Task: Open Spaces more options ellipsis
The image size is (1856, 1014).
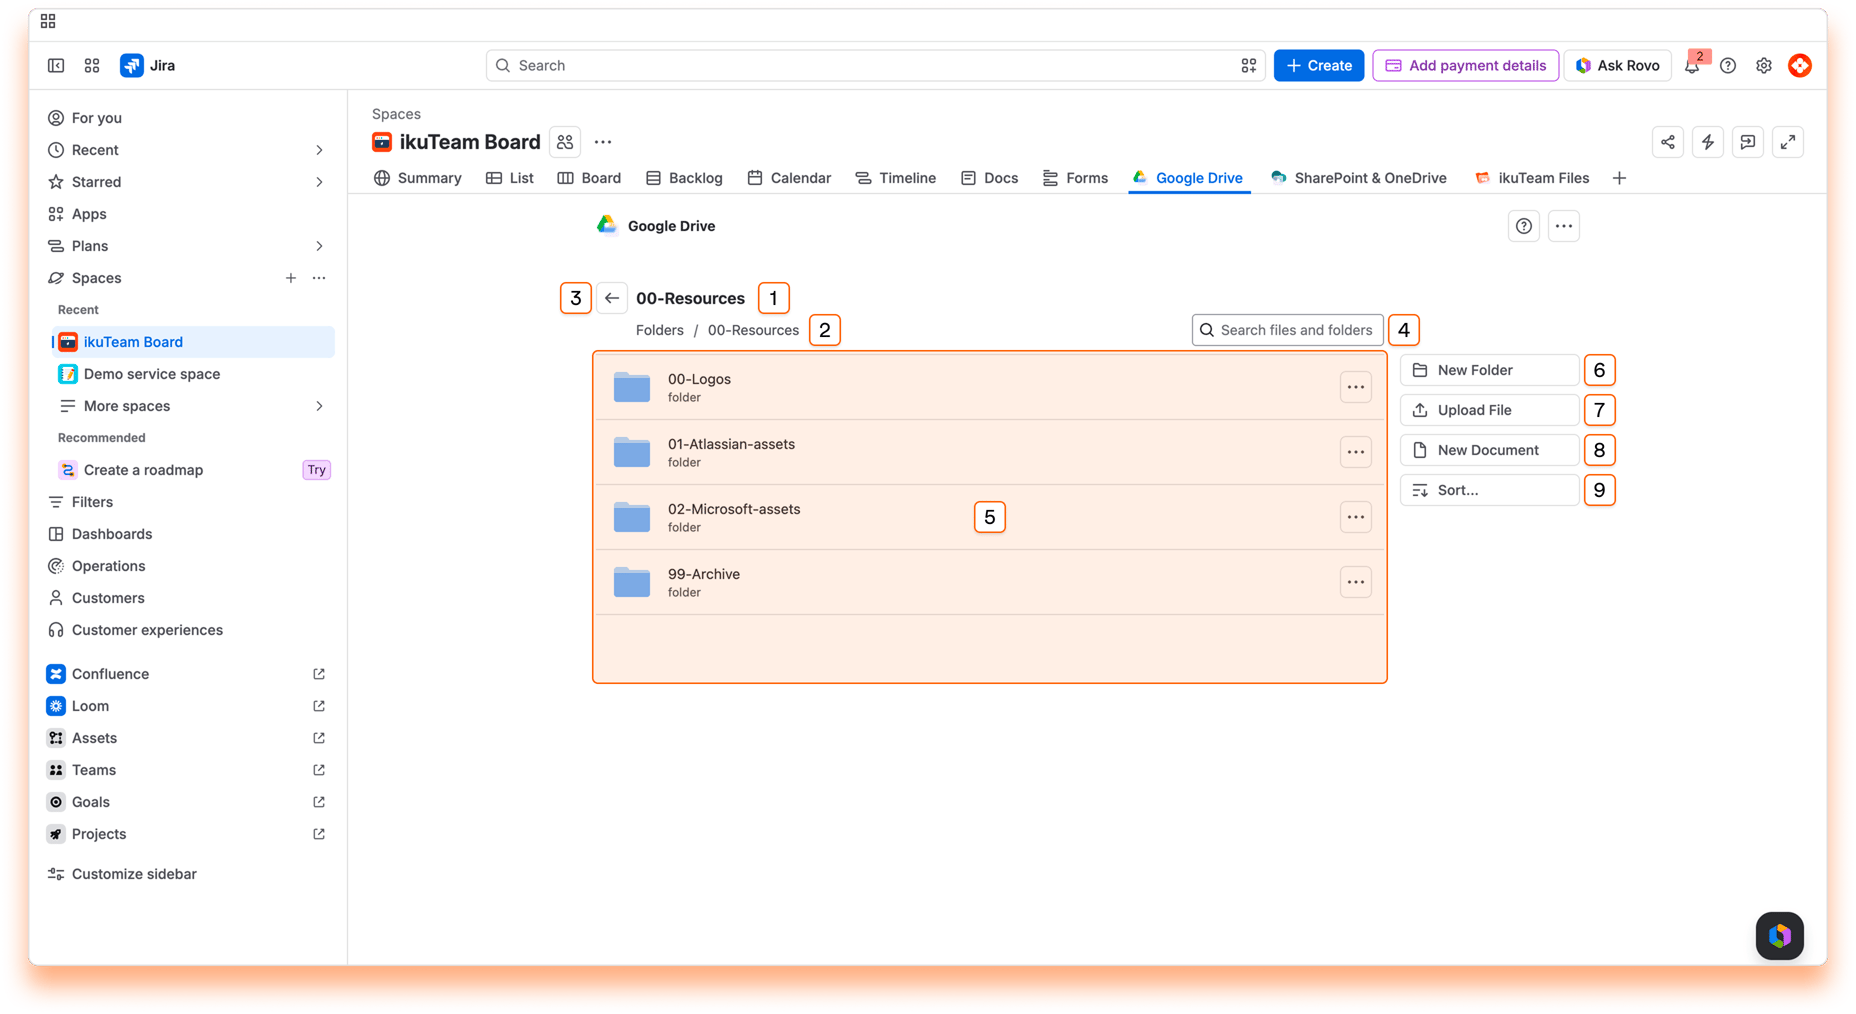Action: 319,278
